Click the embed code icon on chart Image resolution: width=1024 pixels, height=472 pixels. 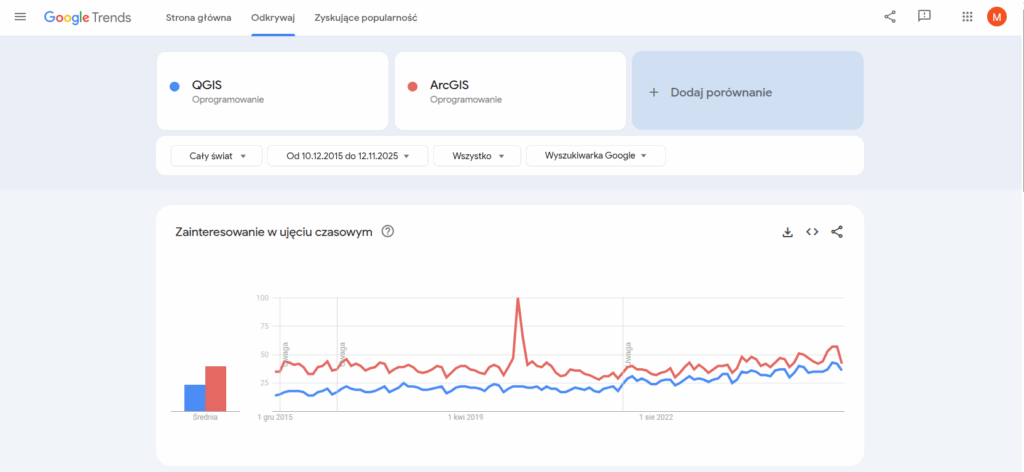[812, 232]
